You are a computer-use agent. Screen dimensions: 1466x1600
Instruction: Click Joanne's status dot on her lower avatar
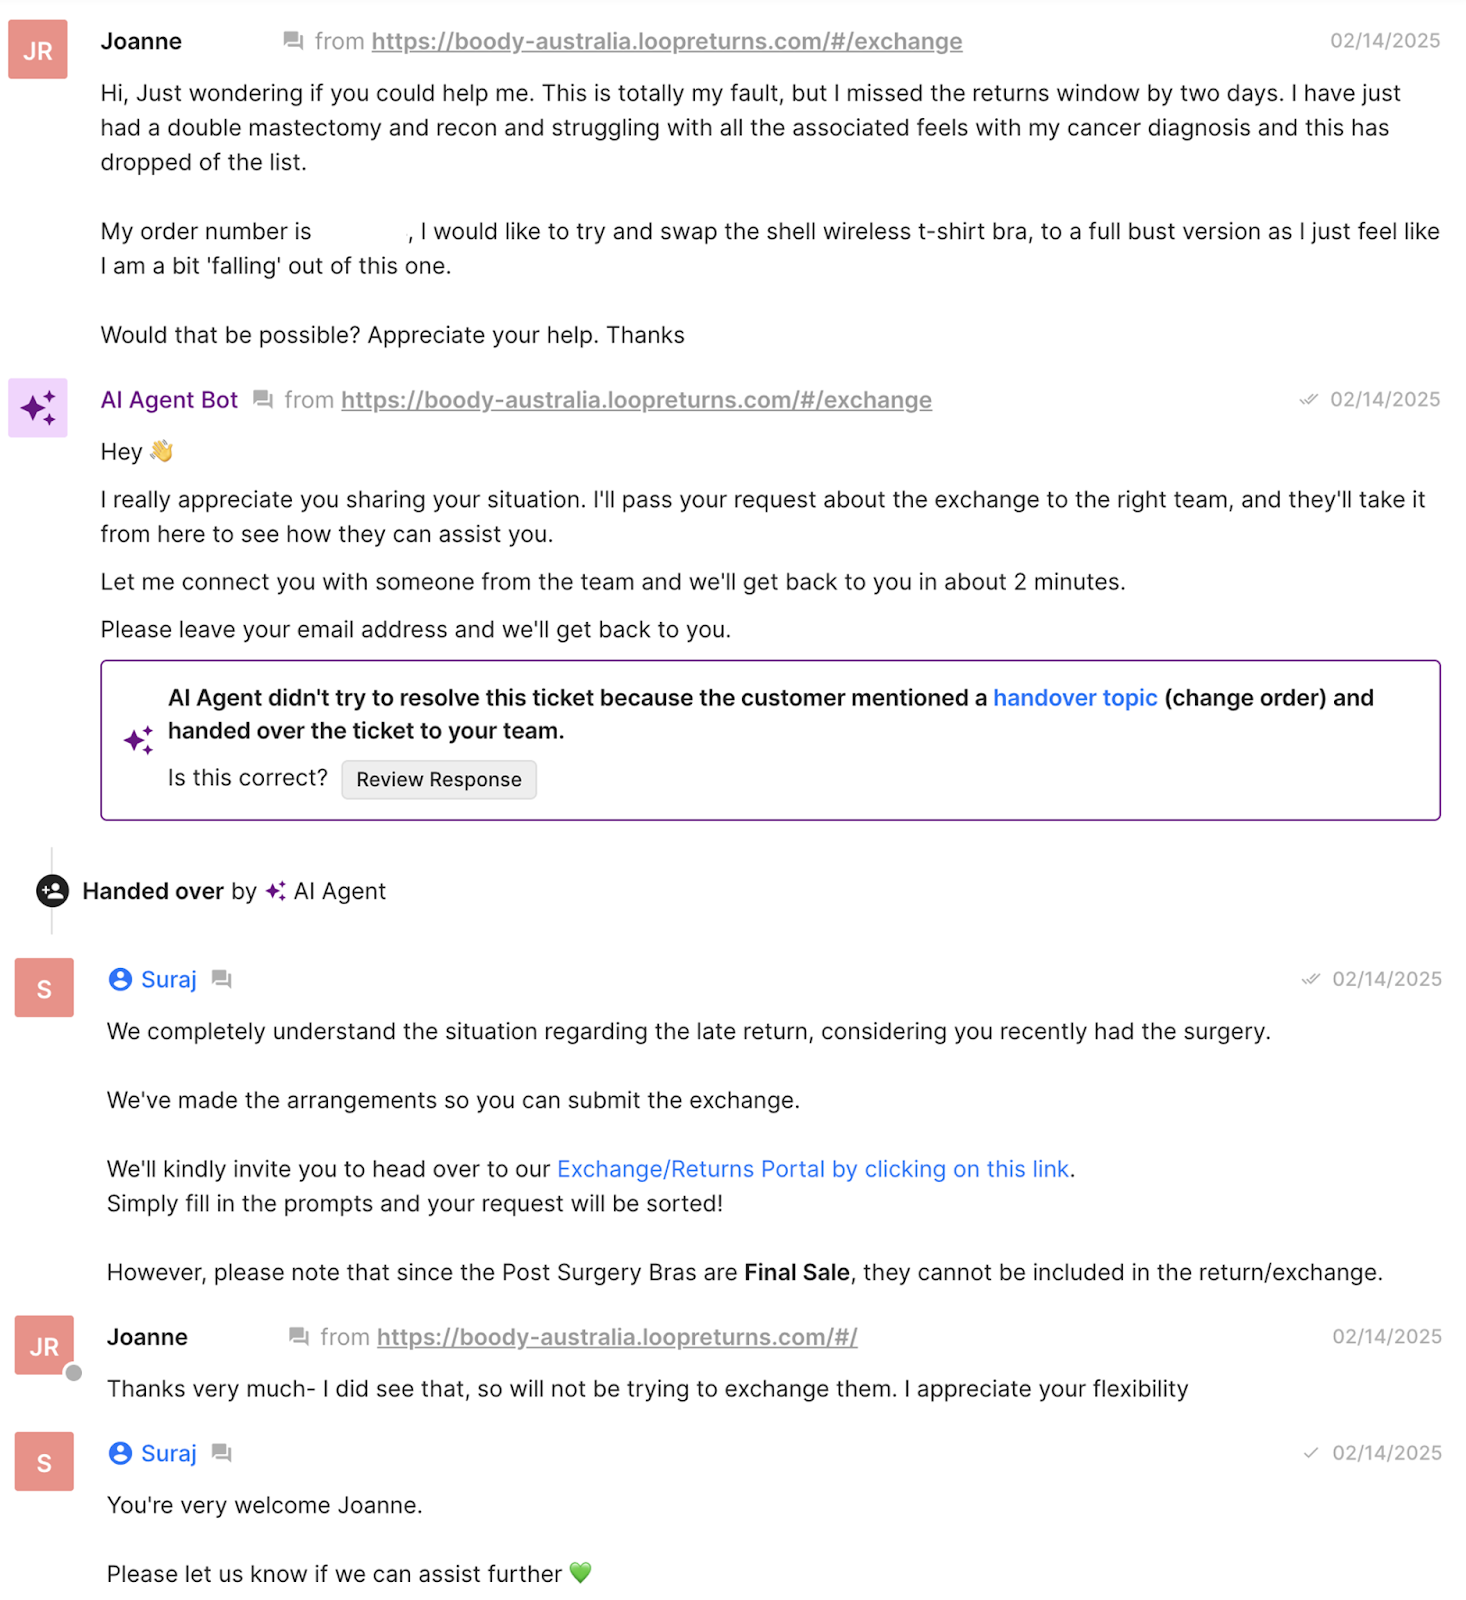pyautogui.click(x=74, y=1372)
